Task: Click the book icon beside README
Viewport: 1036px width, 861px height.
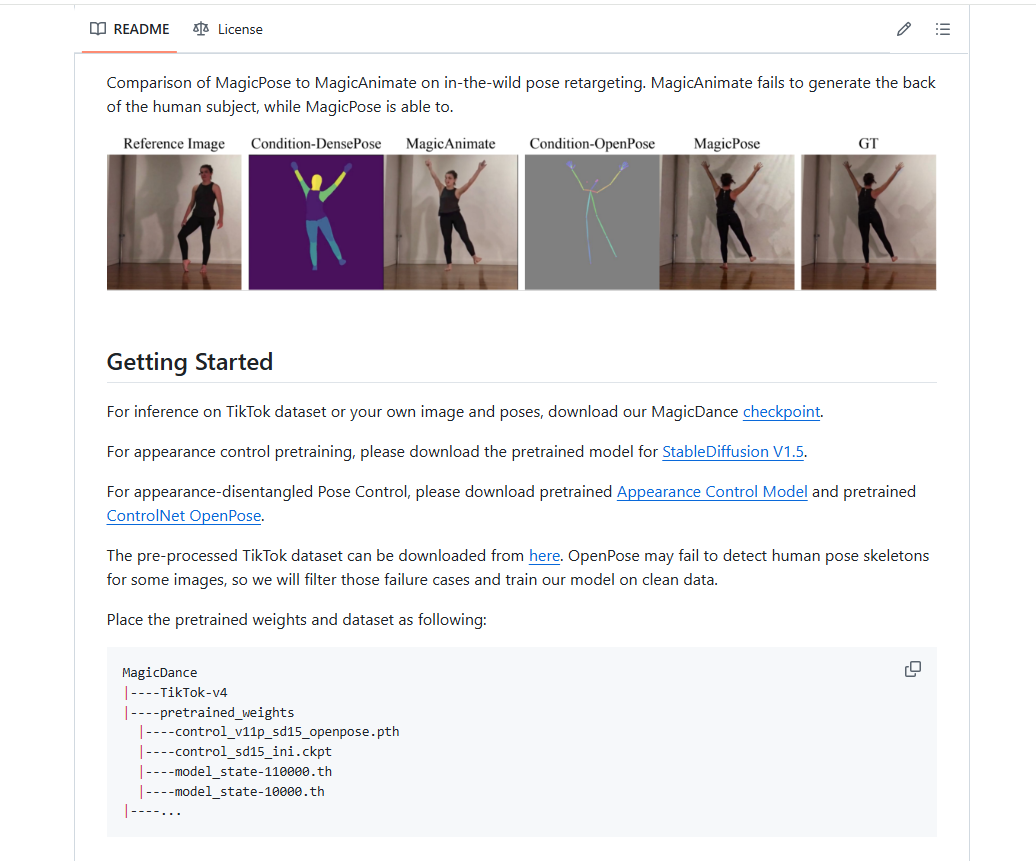Action: (98, 29)
